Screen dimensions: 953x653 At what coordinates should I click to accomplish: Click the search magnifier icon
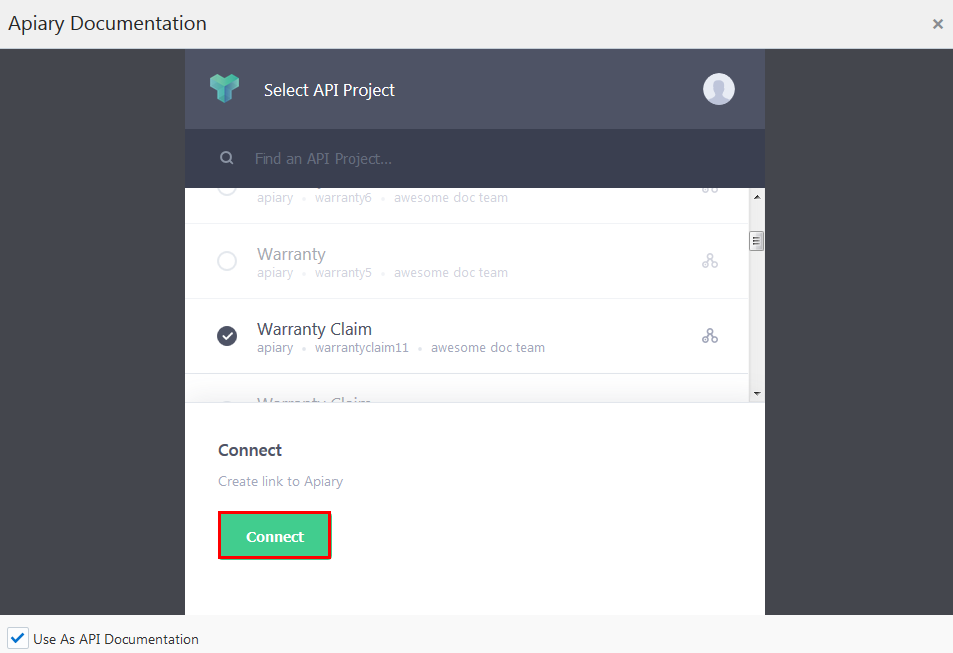pyautogui.click(x=226, y=157)
